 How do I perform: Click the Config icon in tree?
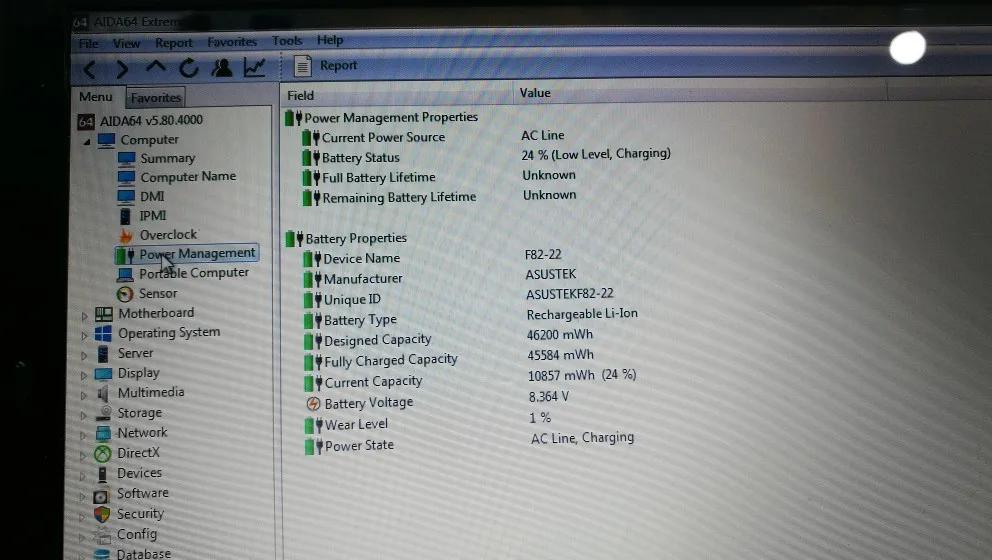pyautogui.click(x=101, y=535)
